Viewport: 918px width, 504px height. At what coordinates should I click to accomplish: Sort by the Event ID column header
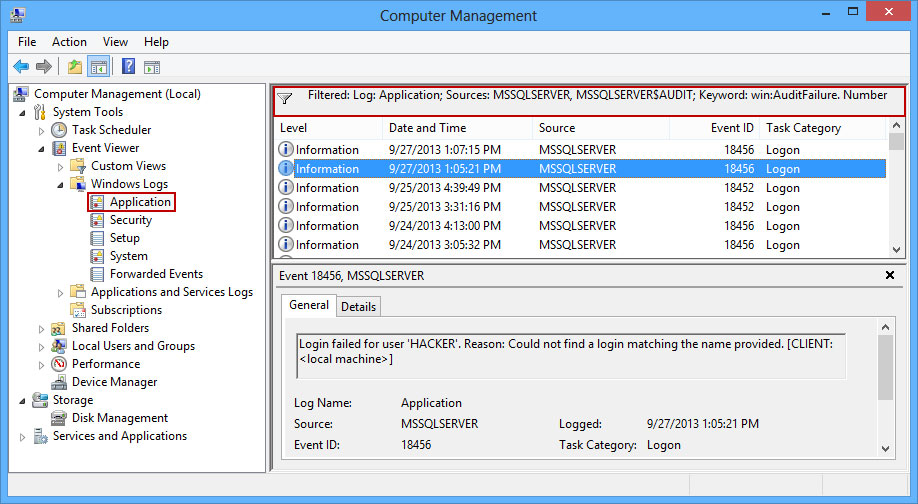tap(714, 128)
